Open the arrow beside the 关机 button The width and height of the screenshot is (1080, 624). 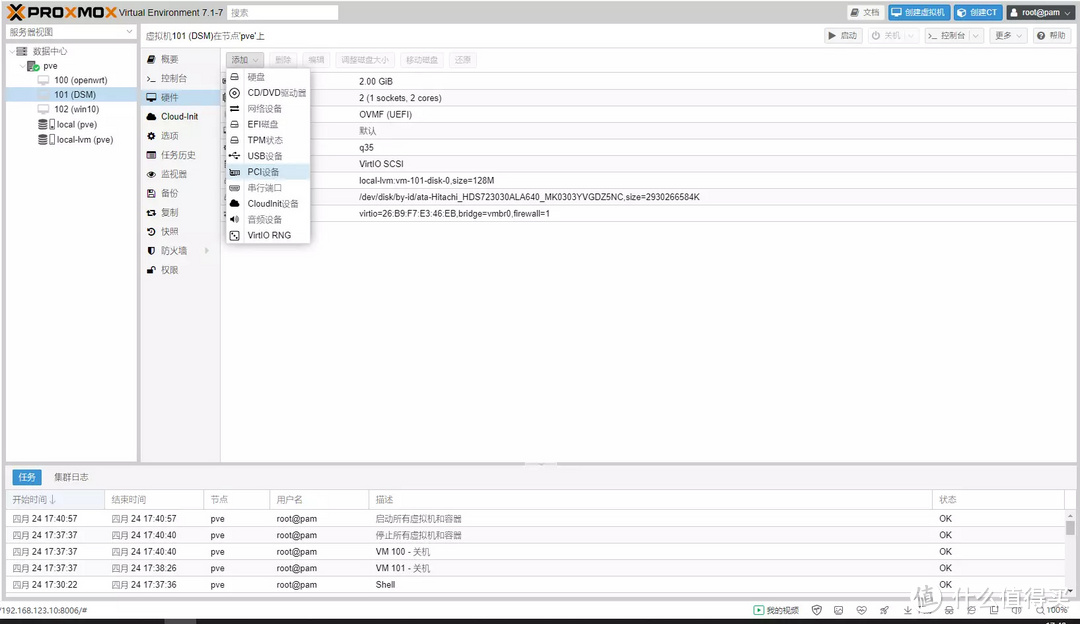coord(911,35)
